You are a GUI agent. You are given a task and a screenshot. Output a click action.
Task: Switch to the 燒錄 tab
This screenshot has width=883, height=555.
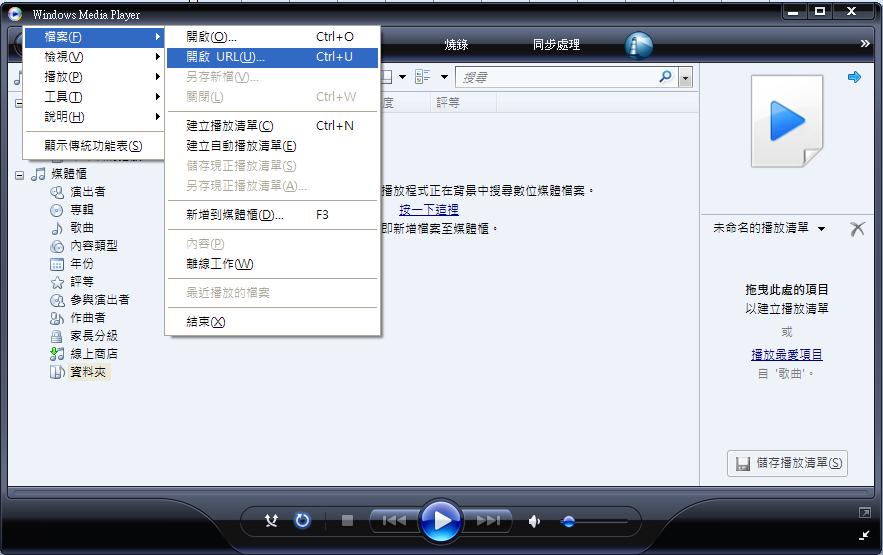click(456, 44)
